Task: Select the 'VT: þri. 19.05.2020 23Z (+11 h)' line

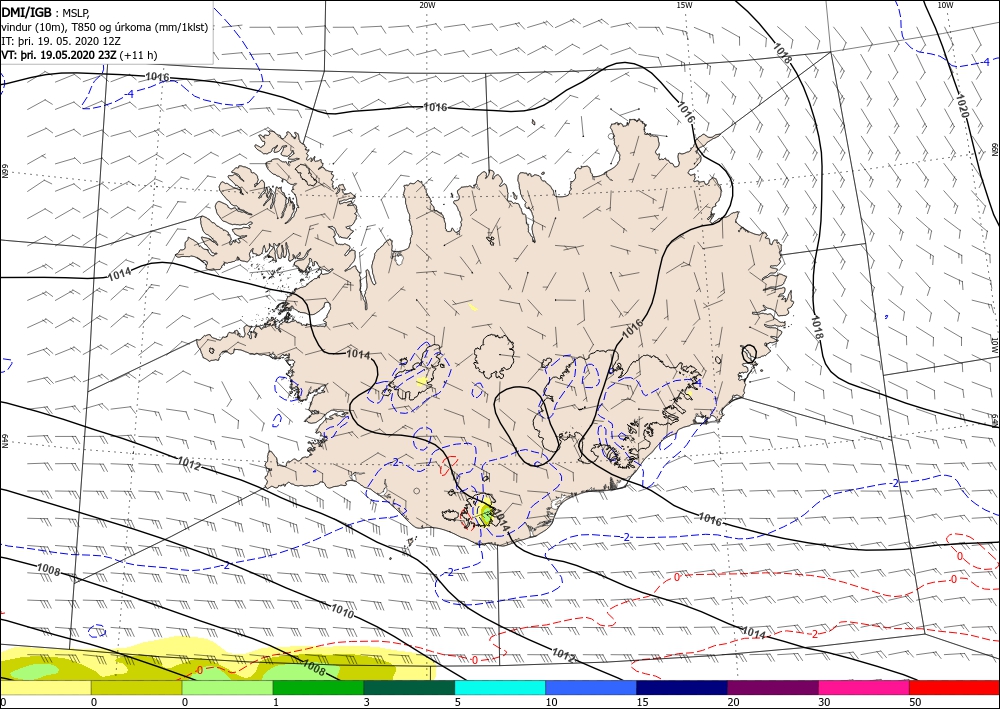Action: point(79,55)
